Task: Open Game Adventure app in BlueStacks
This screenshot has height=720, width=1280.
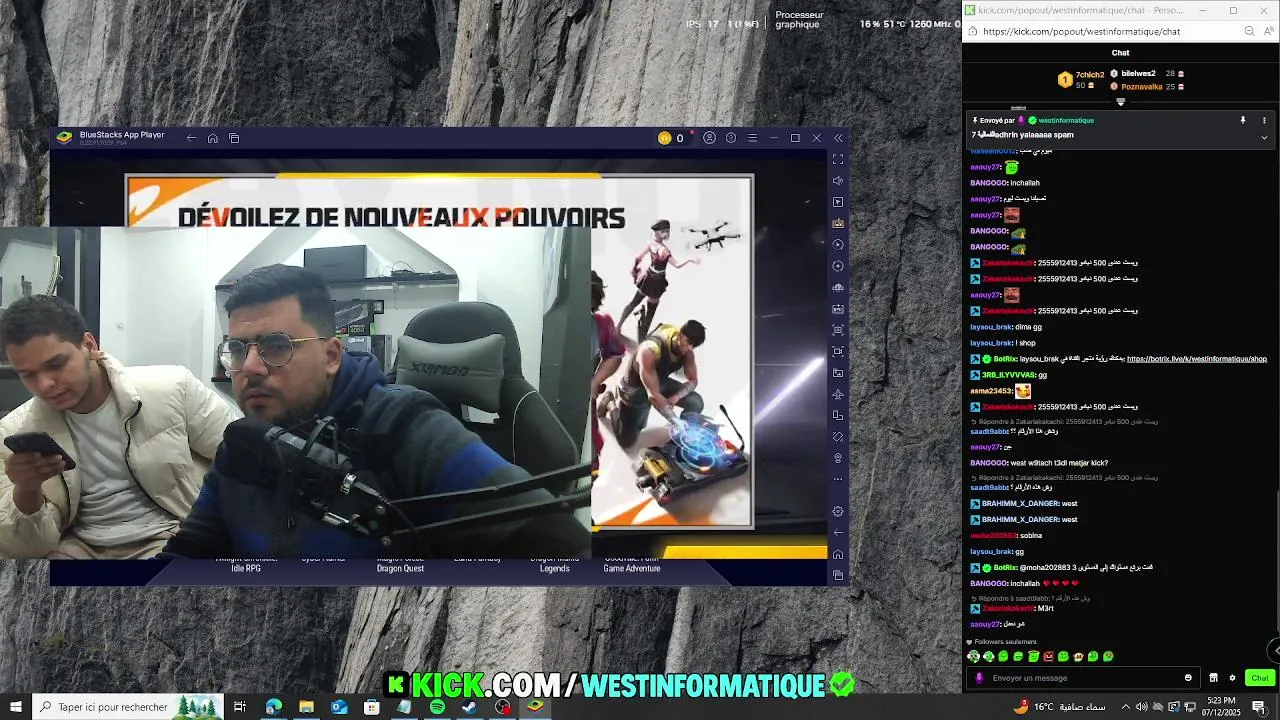Action: (632, 568)
